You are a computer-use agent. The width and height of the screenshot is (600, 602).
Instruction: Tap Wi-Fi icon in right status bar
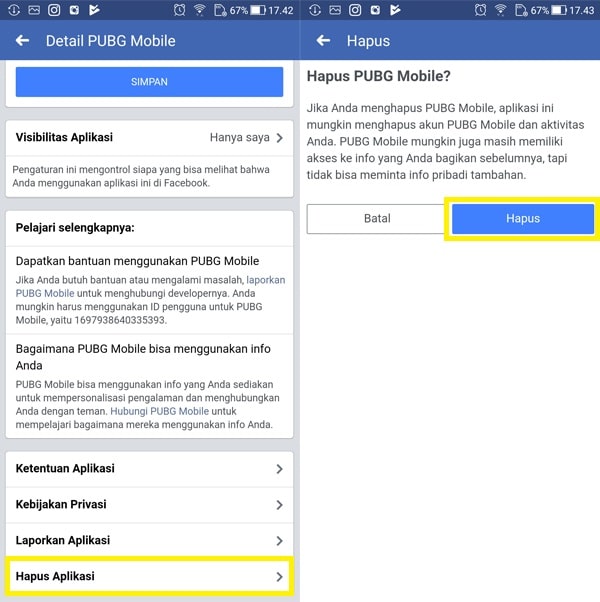(500, 10)
